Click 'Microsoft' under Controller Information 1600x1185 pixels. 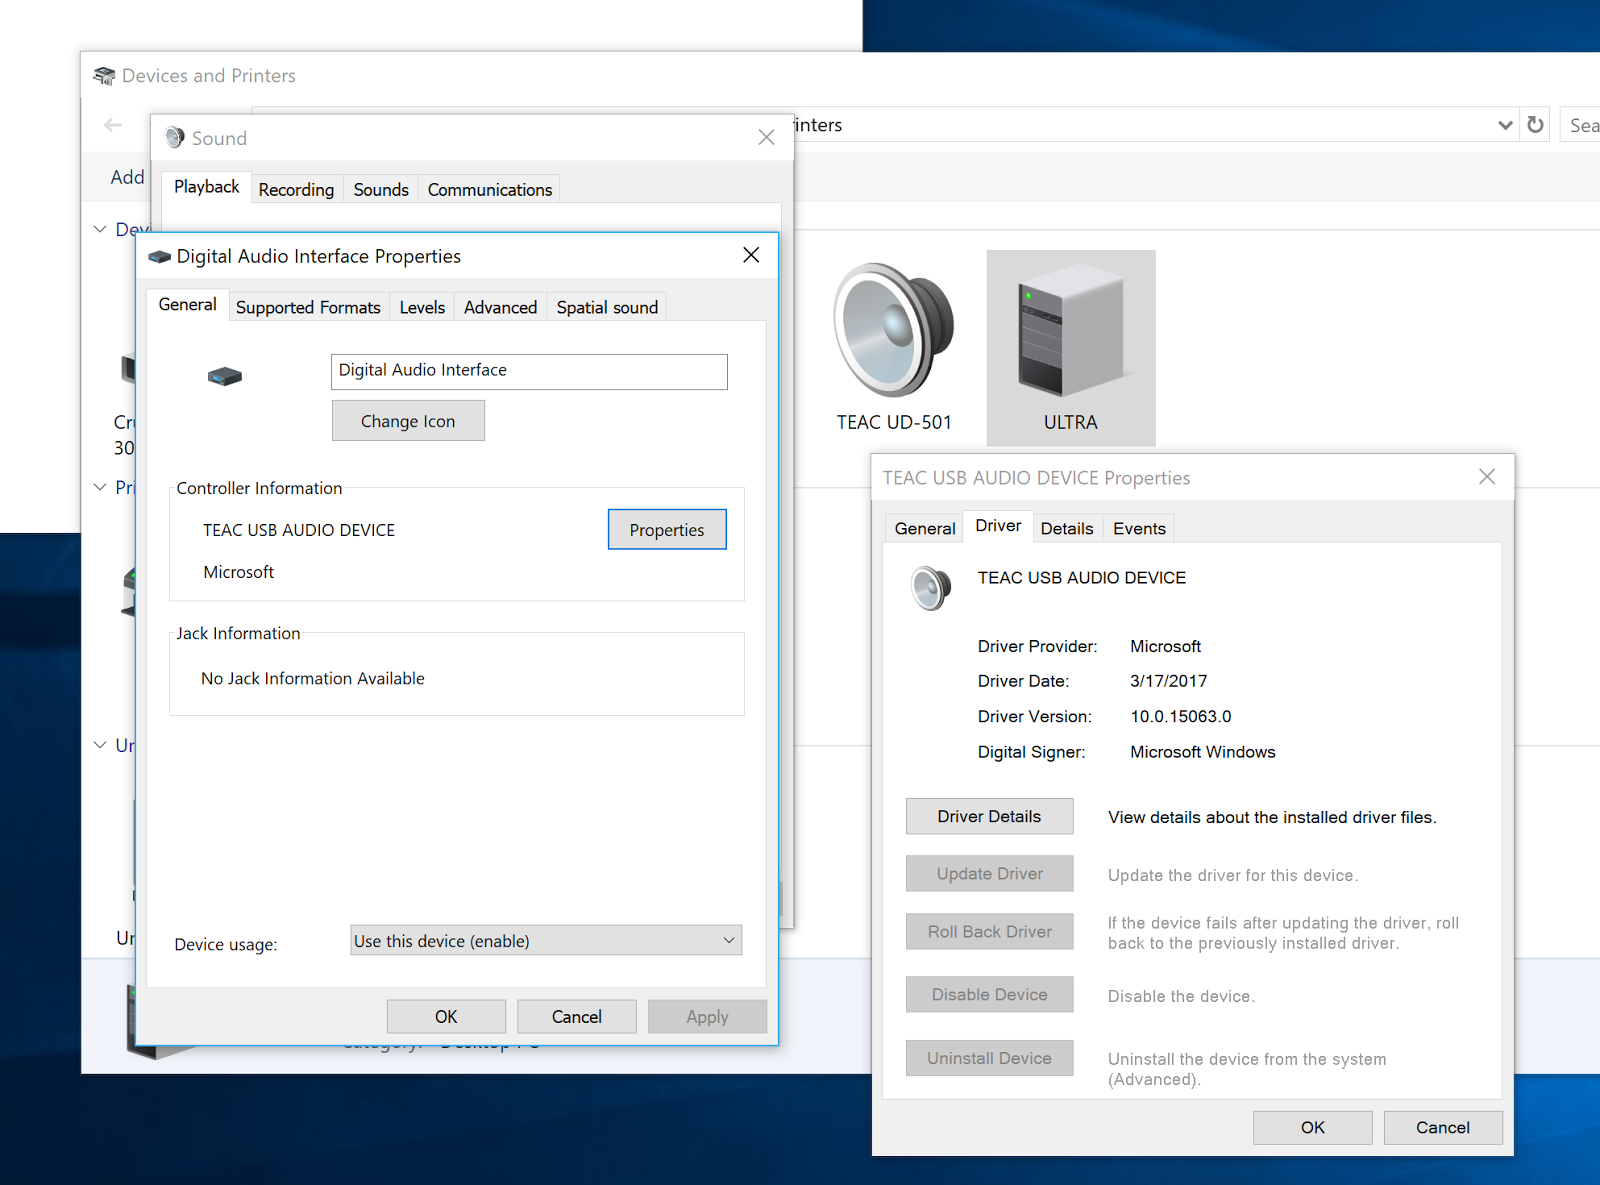pyautogui.click(x=239, y=572)
